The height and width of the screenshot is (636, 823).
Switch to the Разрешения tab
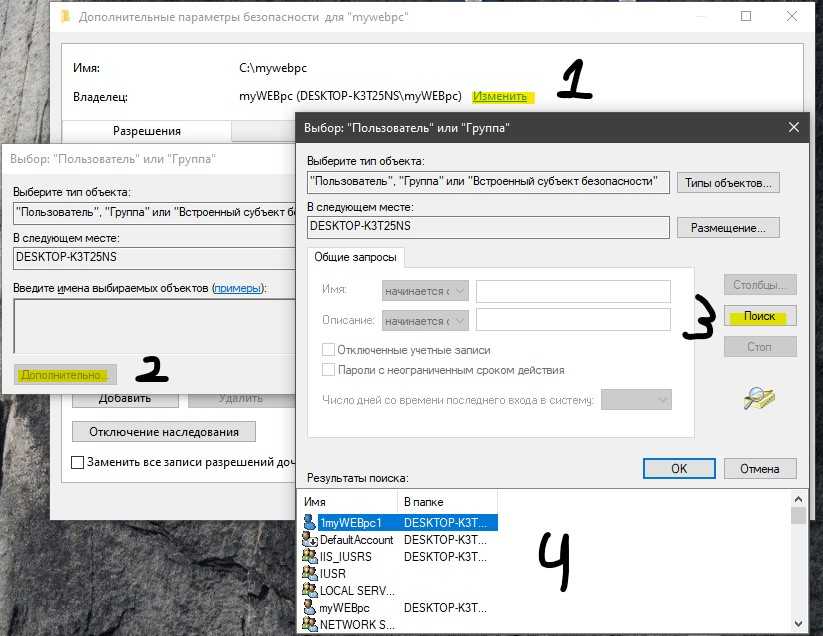pyautogui.click(x=146, y=131)
